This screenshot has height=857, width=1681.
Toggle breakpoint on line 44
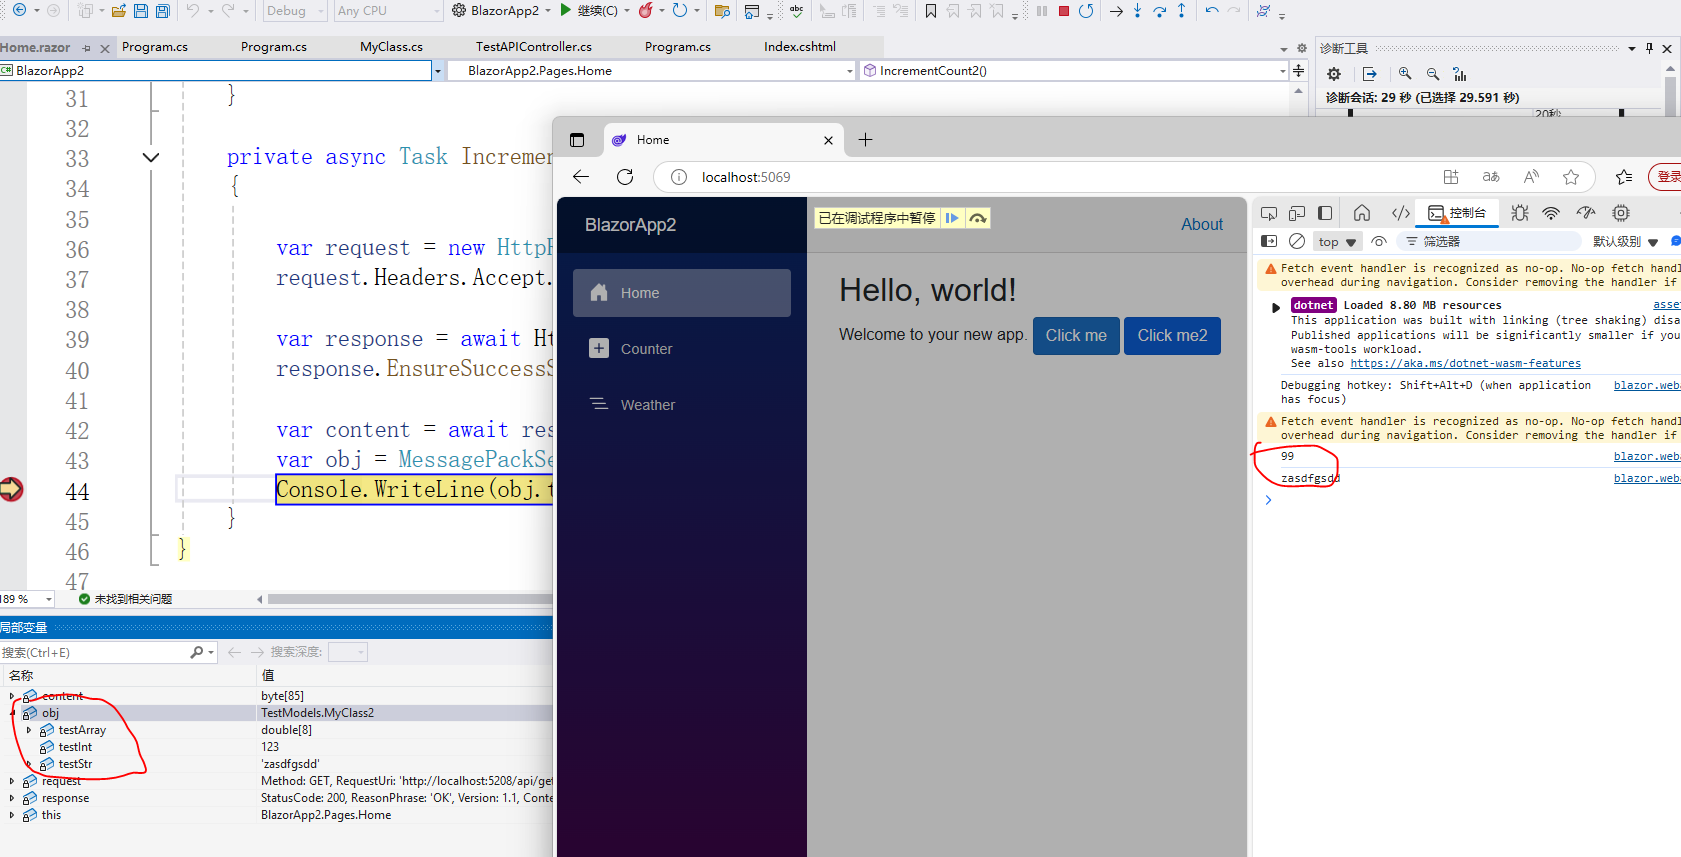coord(11,490)
